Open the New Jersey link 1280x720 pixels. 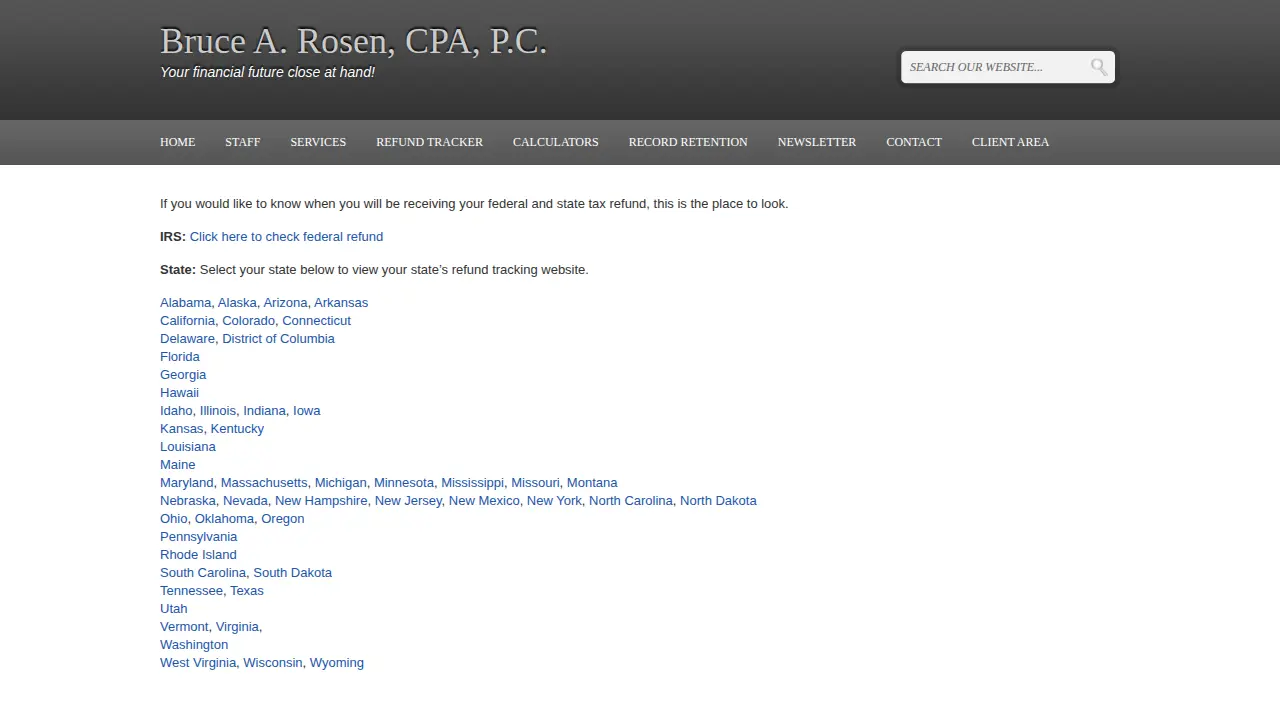click(x=408, y=501)
